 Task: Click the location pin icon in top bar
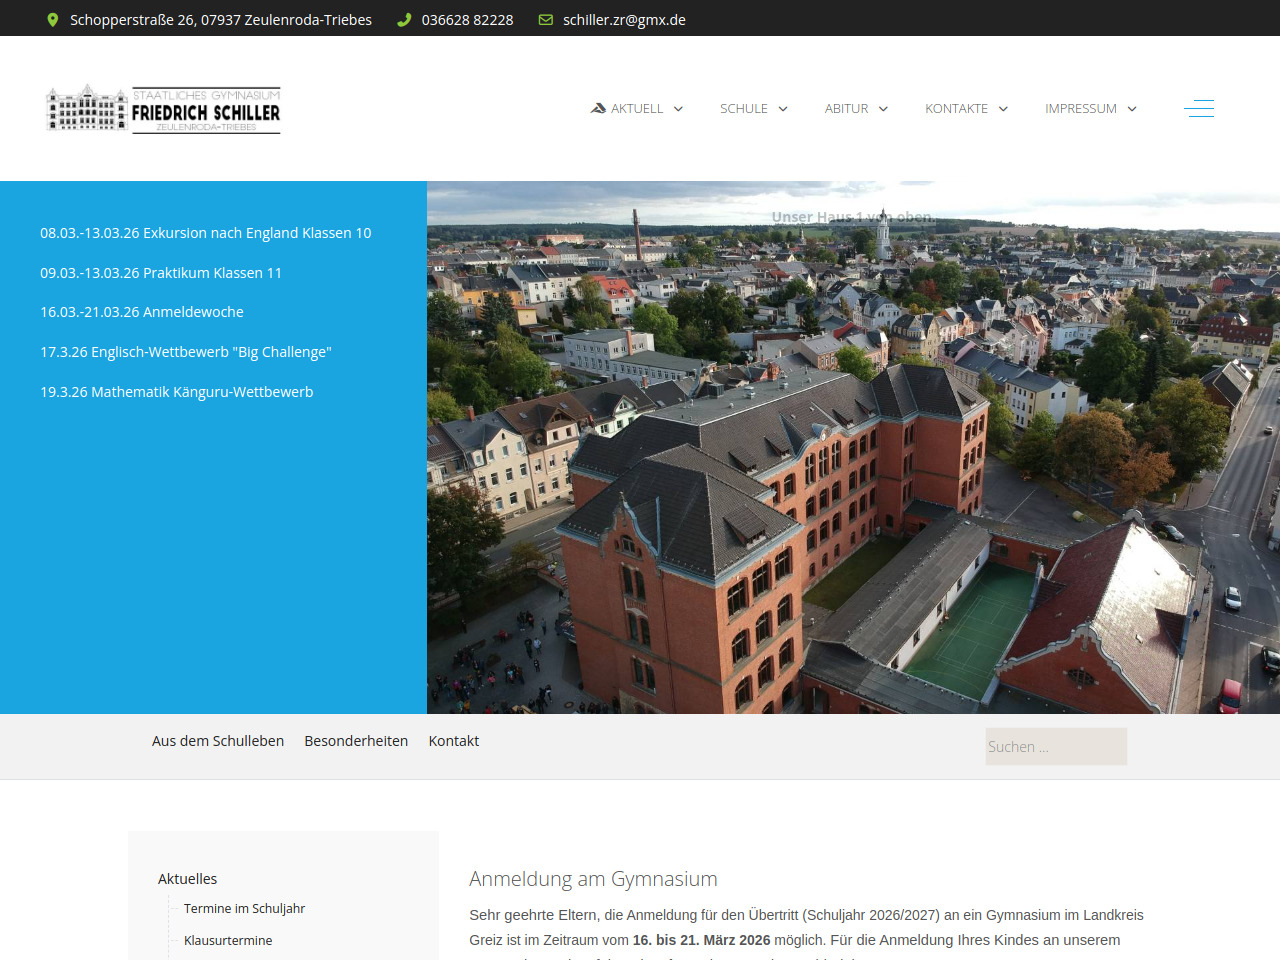coord(53,20)
